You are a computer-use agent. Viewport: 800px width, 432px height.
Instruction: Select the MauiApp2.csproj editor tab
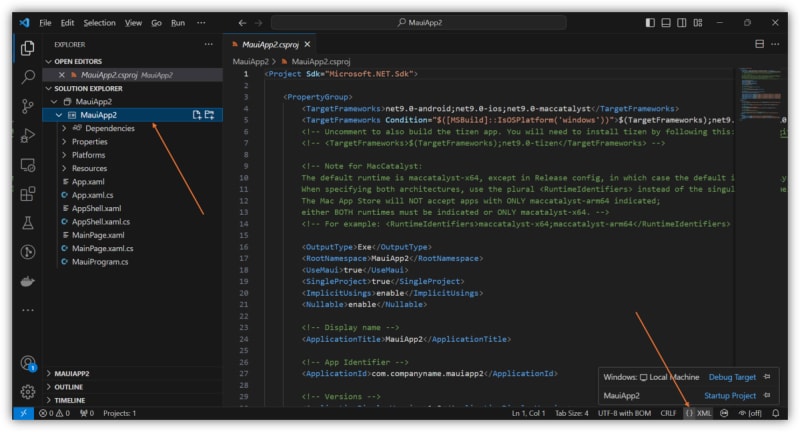coord(268,45)
